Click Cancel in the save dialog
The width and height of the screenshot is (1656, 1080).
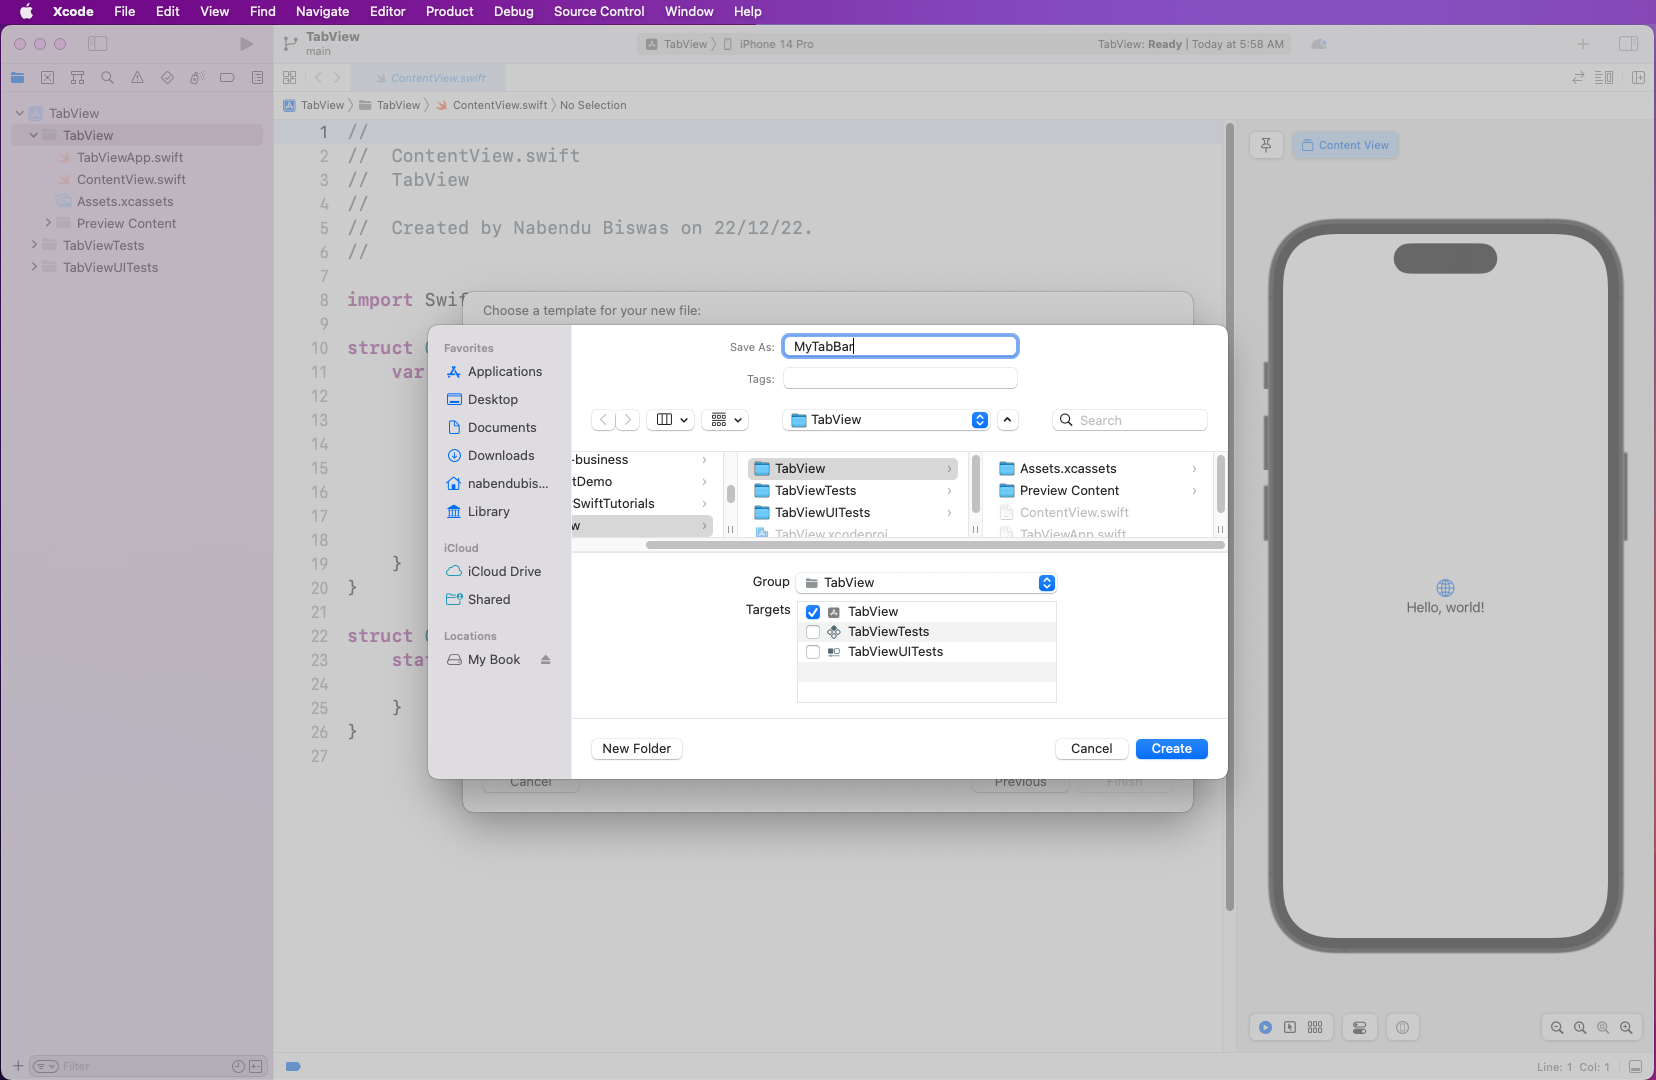(1091, 749)
